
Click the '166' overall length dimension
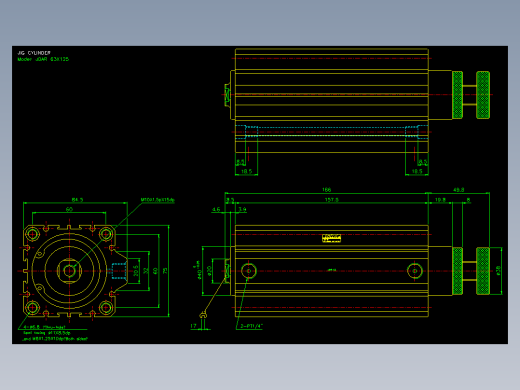(327, 190)
